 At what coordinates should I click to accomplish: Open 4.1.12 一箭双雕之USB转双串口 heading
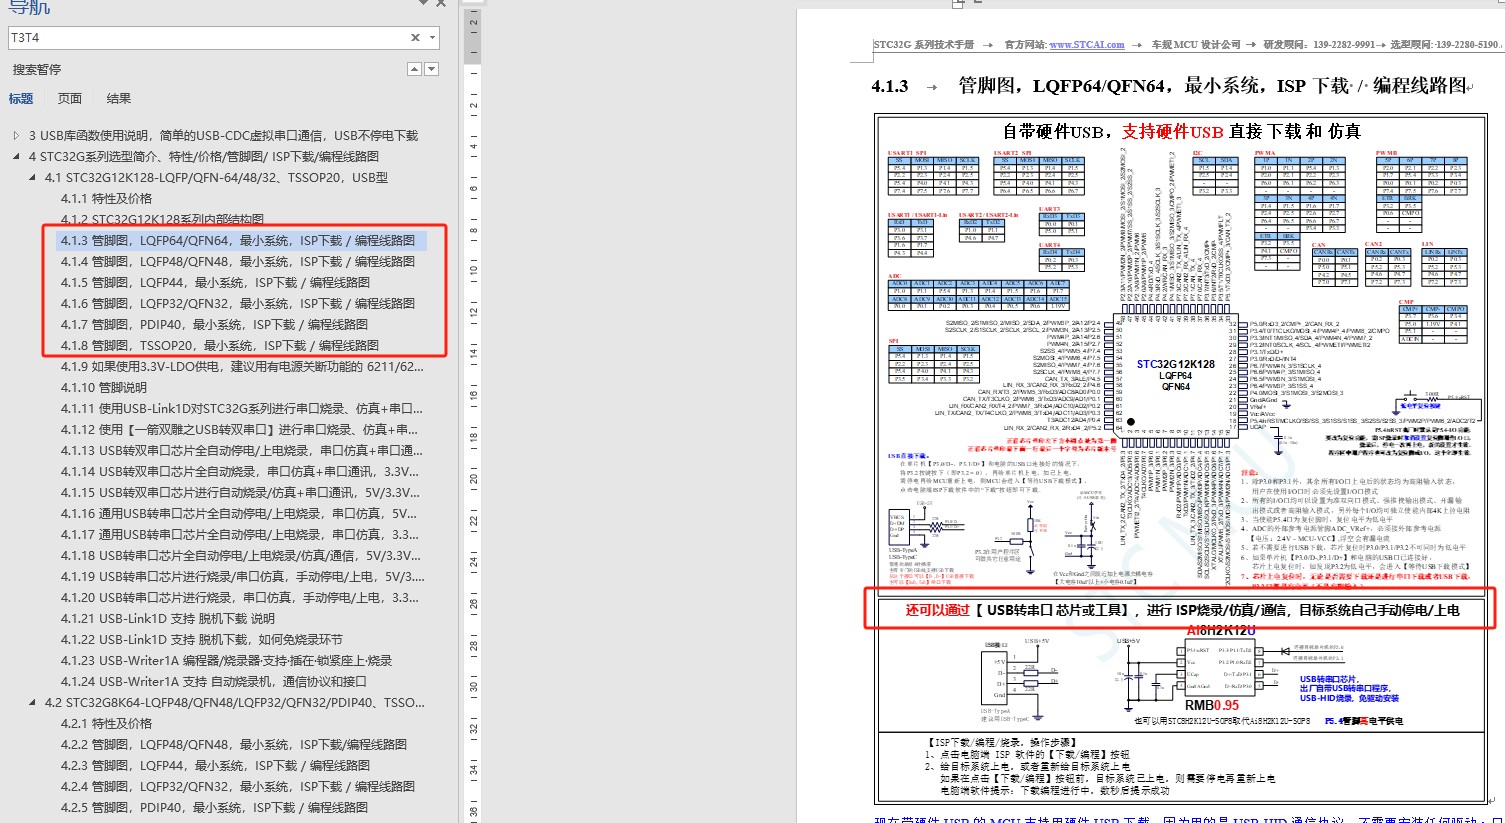[241, 430]
